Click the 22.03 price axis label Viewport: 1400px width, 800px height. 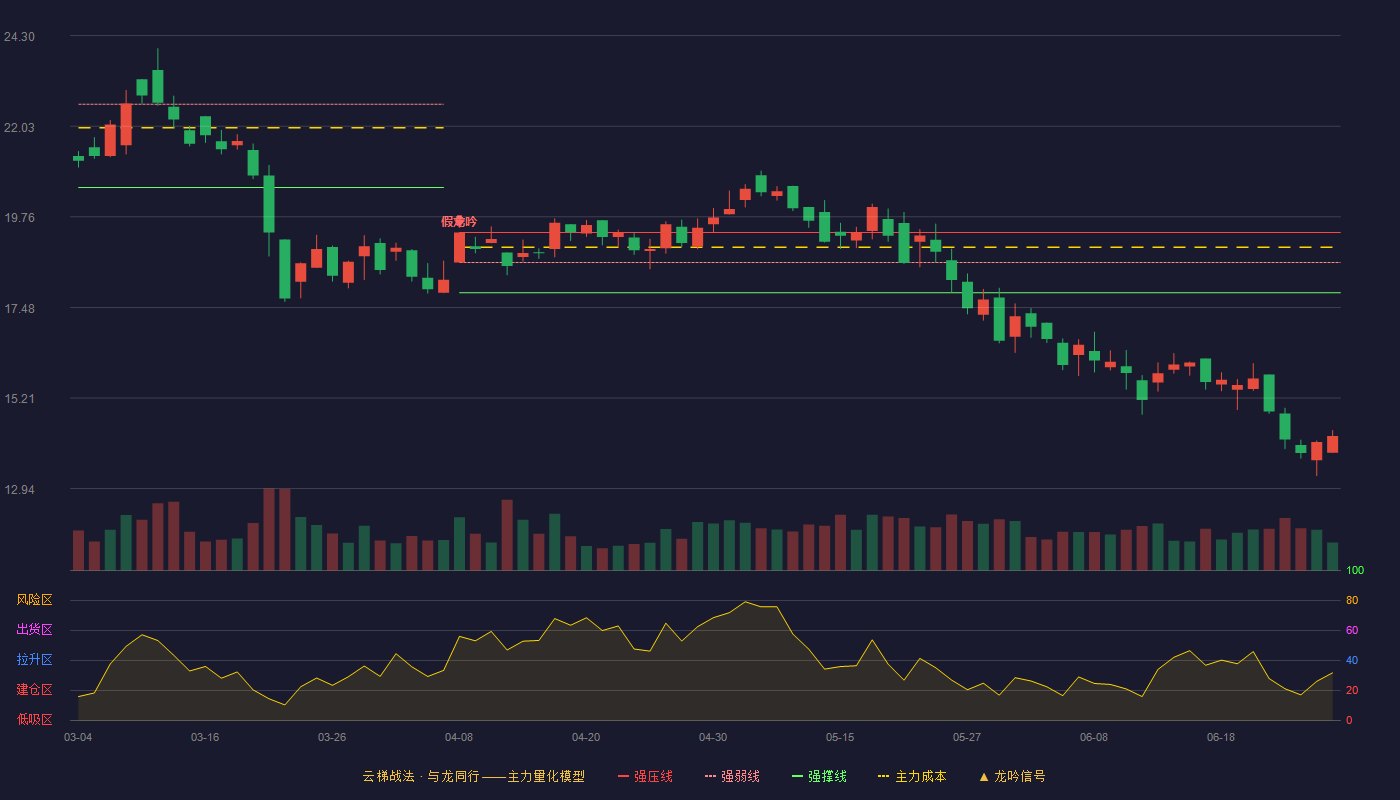19,128
